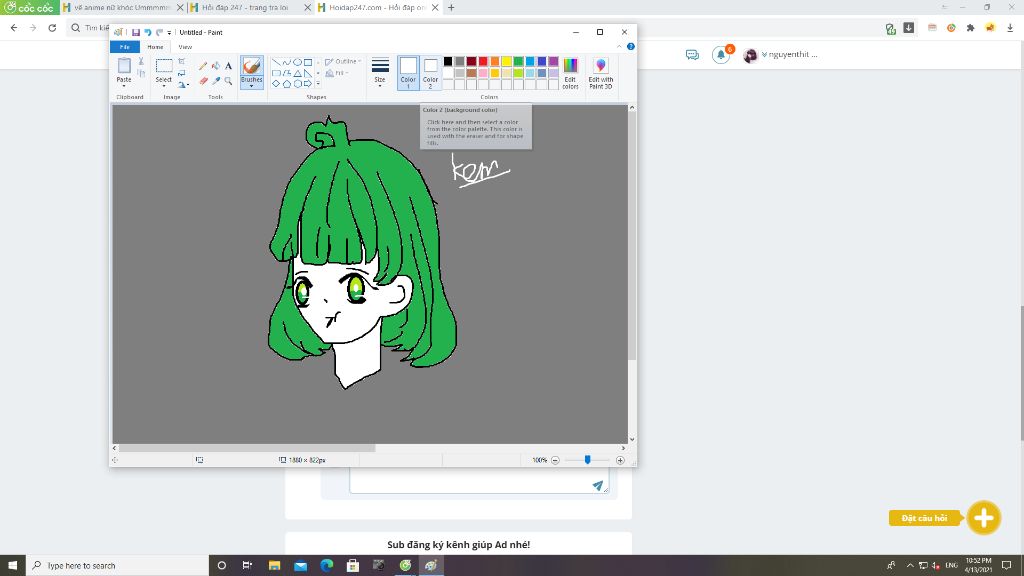1024x576 pixels.
Task: Open the Outline dropdown in Shapes group
Action: pos(344,61)
